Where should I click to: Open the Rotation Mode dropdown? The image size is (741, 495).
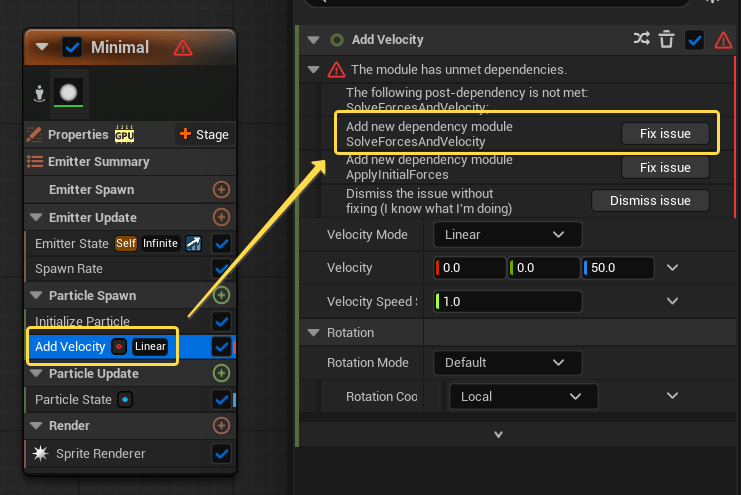[x=508, y=363]
